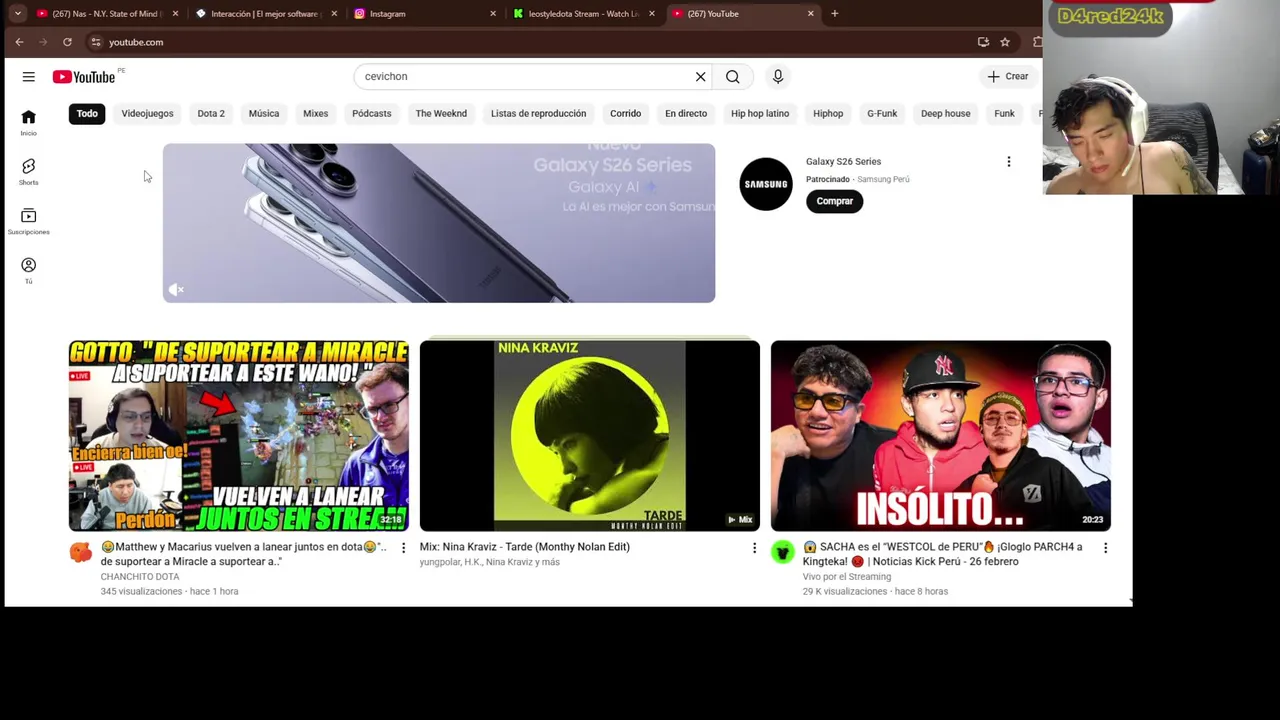The height and width of the screenshot is (720, 1280).
Task: Start voice search with microphone
Action: click(x=778, y=76)
